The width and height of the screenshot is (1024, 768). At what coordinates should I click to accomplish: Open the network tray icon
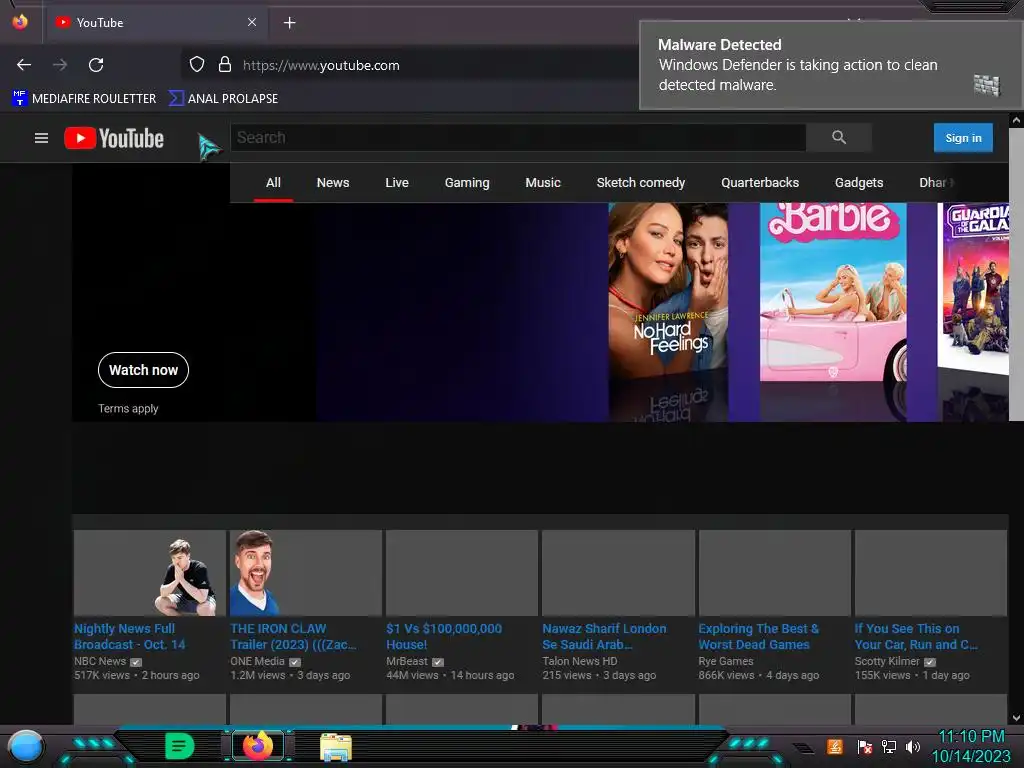(889, 746)
